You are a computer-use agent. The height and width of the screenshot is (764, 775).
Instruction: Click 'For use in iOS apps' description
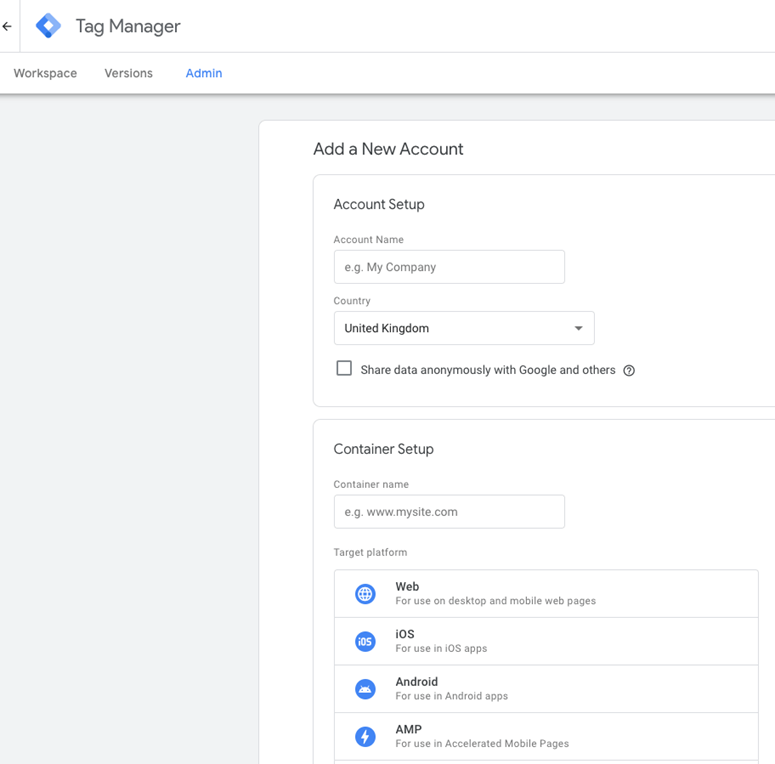[x=441, y=648]
